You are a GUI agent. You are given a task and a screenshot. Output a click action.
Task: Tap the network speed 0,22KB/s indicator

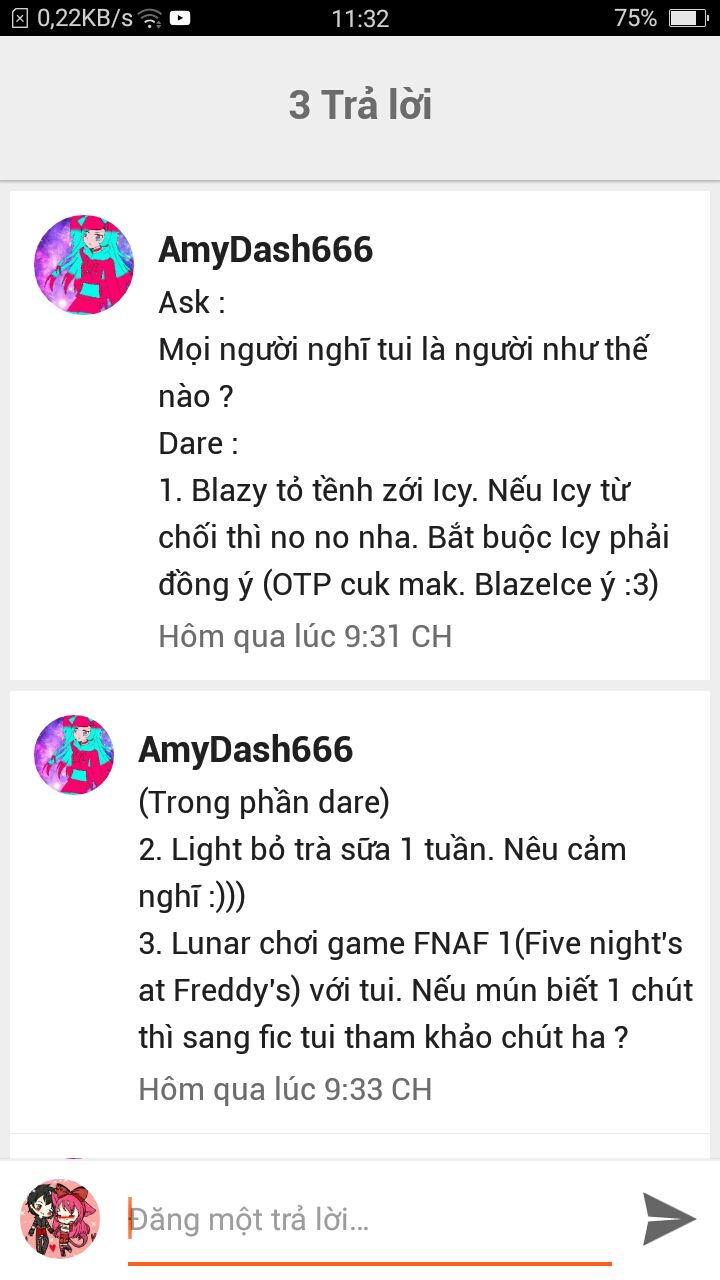85,17
